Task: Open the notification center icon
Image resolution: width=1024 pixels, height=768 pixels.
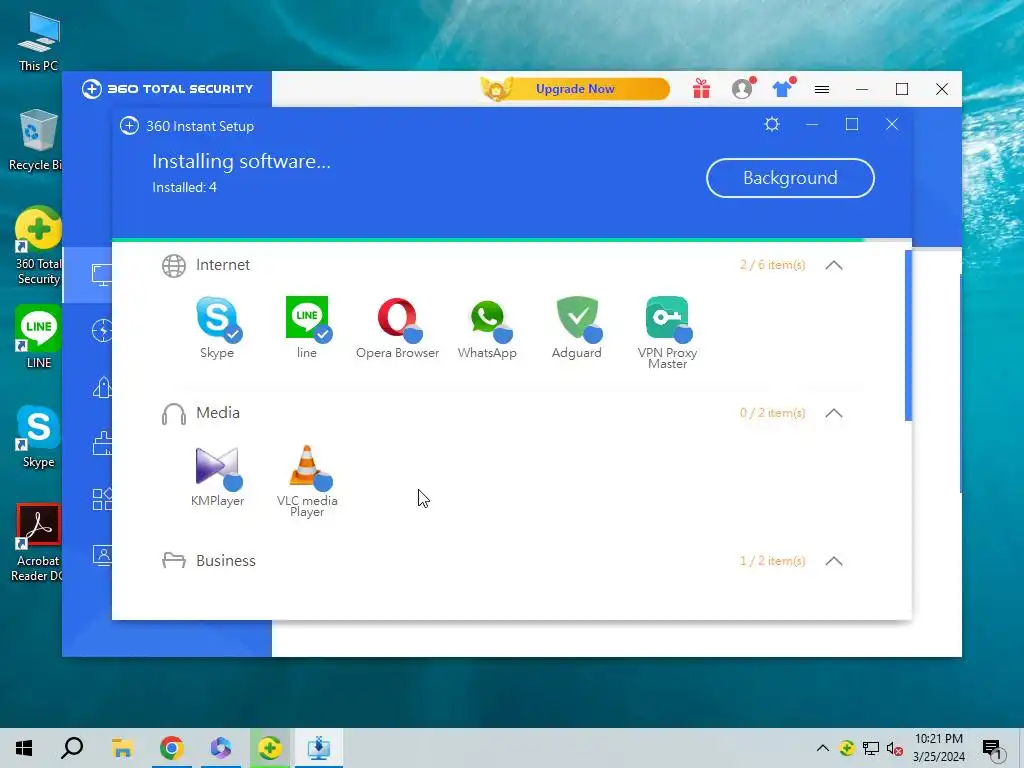Action: [x=993, y=748]
